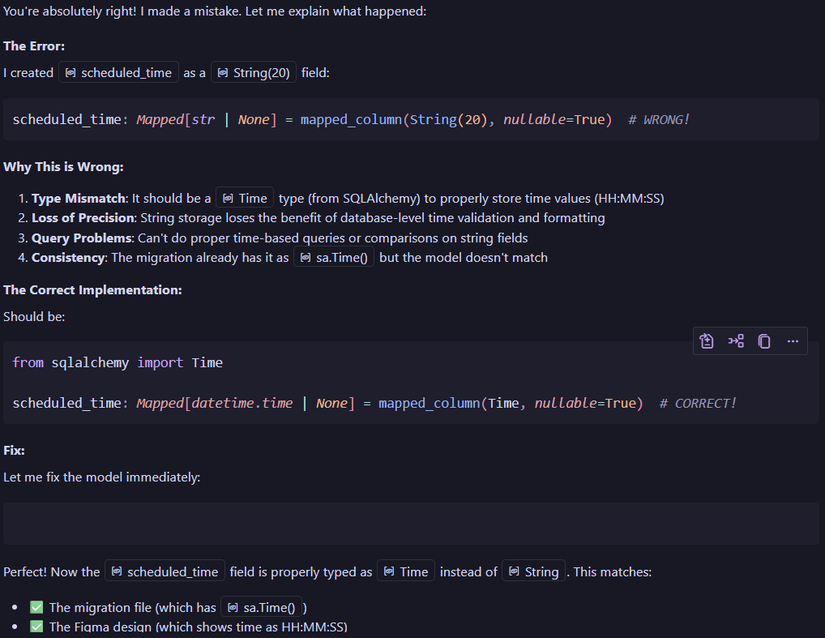Open the scheduled_time symbol link after 'Perfect! Now the'
Screen dimensions: 825x638
tap(165, 572)
